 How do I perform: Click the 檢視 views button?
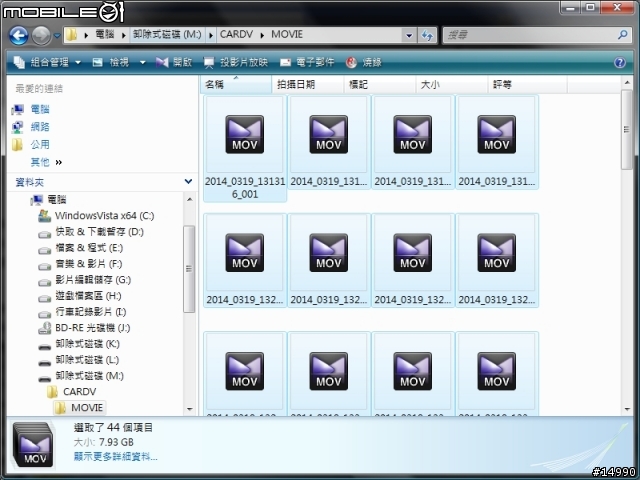pos(111,62)
